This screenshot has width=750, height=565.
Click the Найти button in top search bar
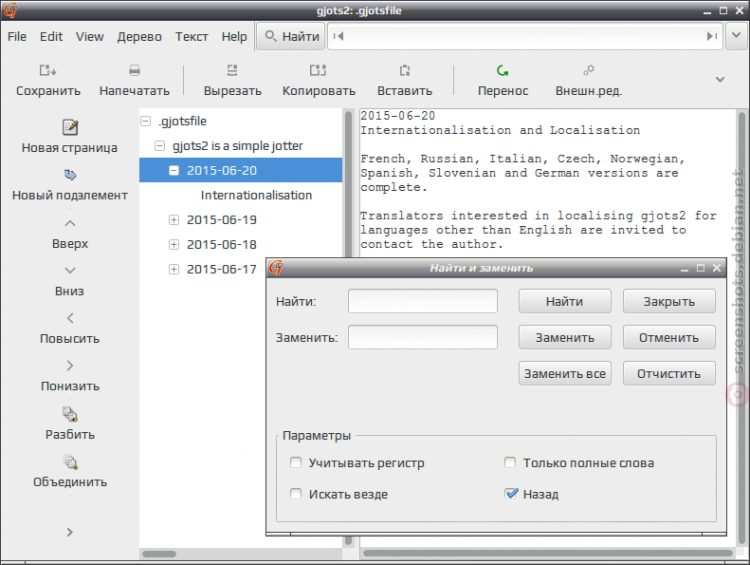point(292,36)
